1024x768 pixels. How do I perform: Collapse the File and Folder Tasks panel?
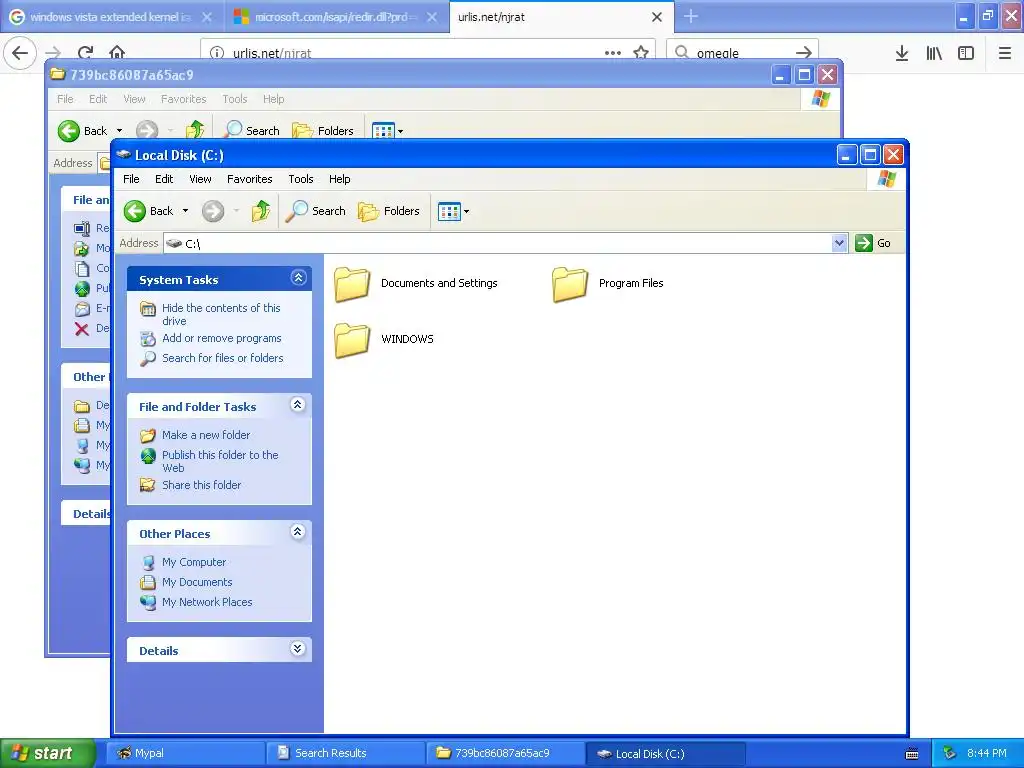click(x=298, y=405)
